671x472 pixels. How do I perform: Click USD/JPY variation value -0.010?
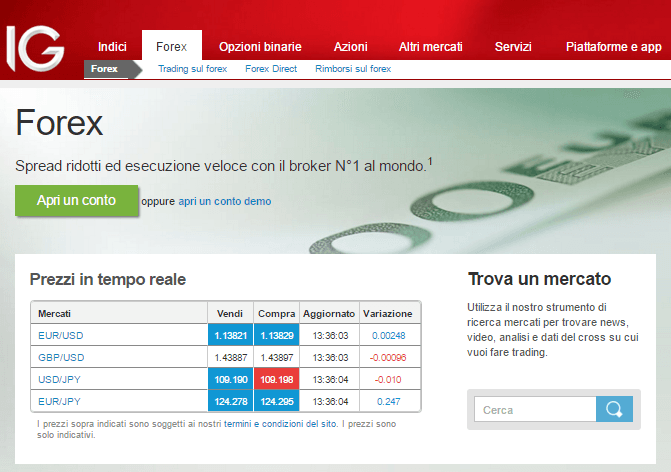point(388,380)
